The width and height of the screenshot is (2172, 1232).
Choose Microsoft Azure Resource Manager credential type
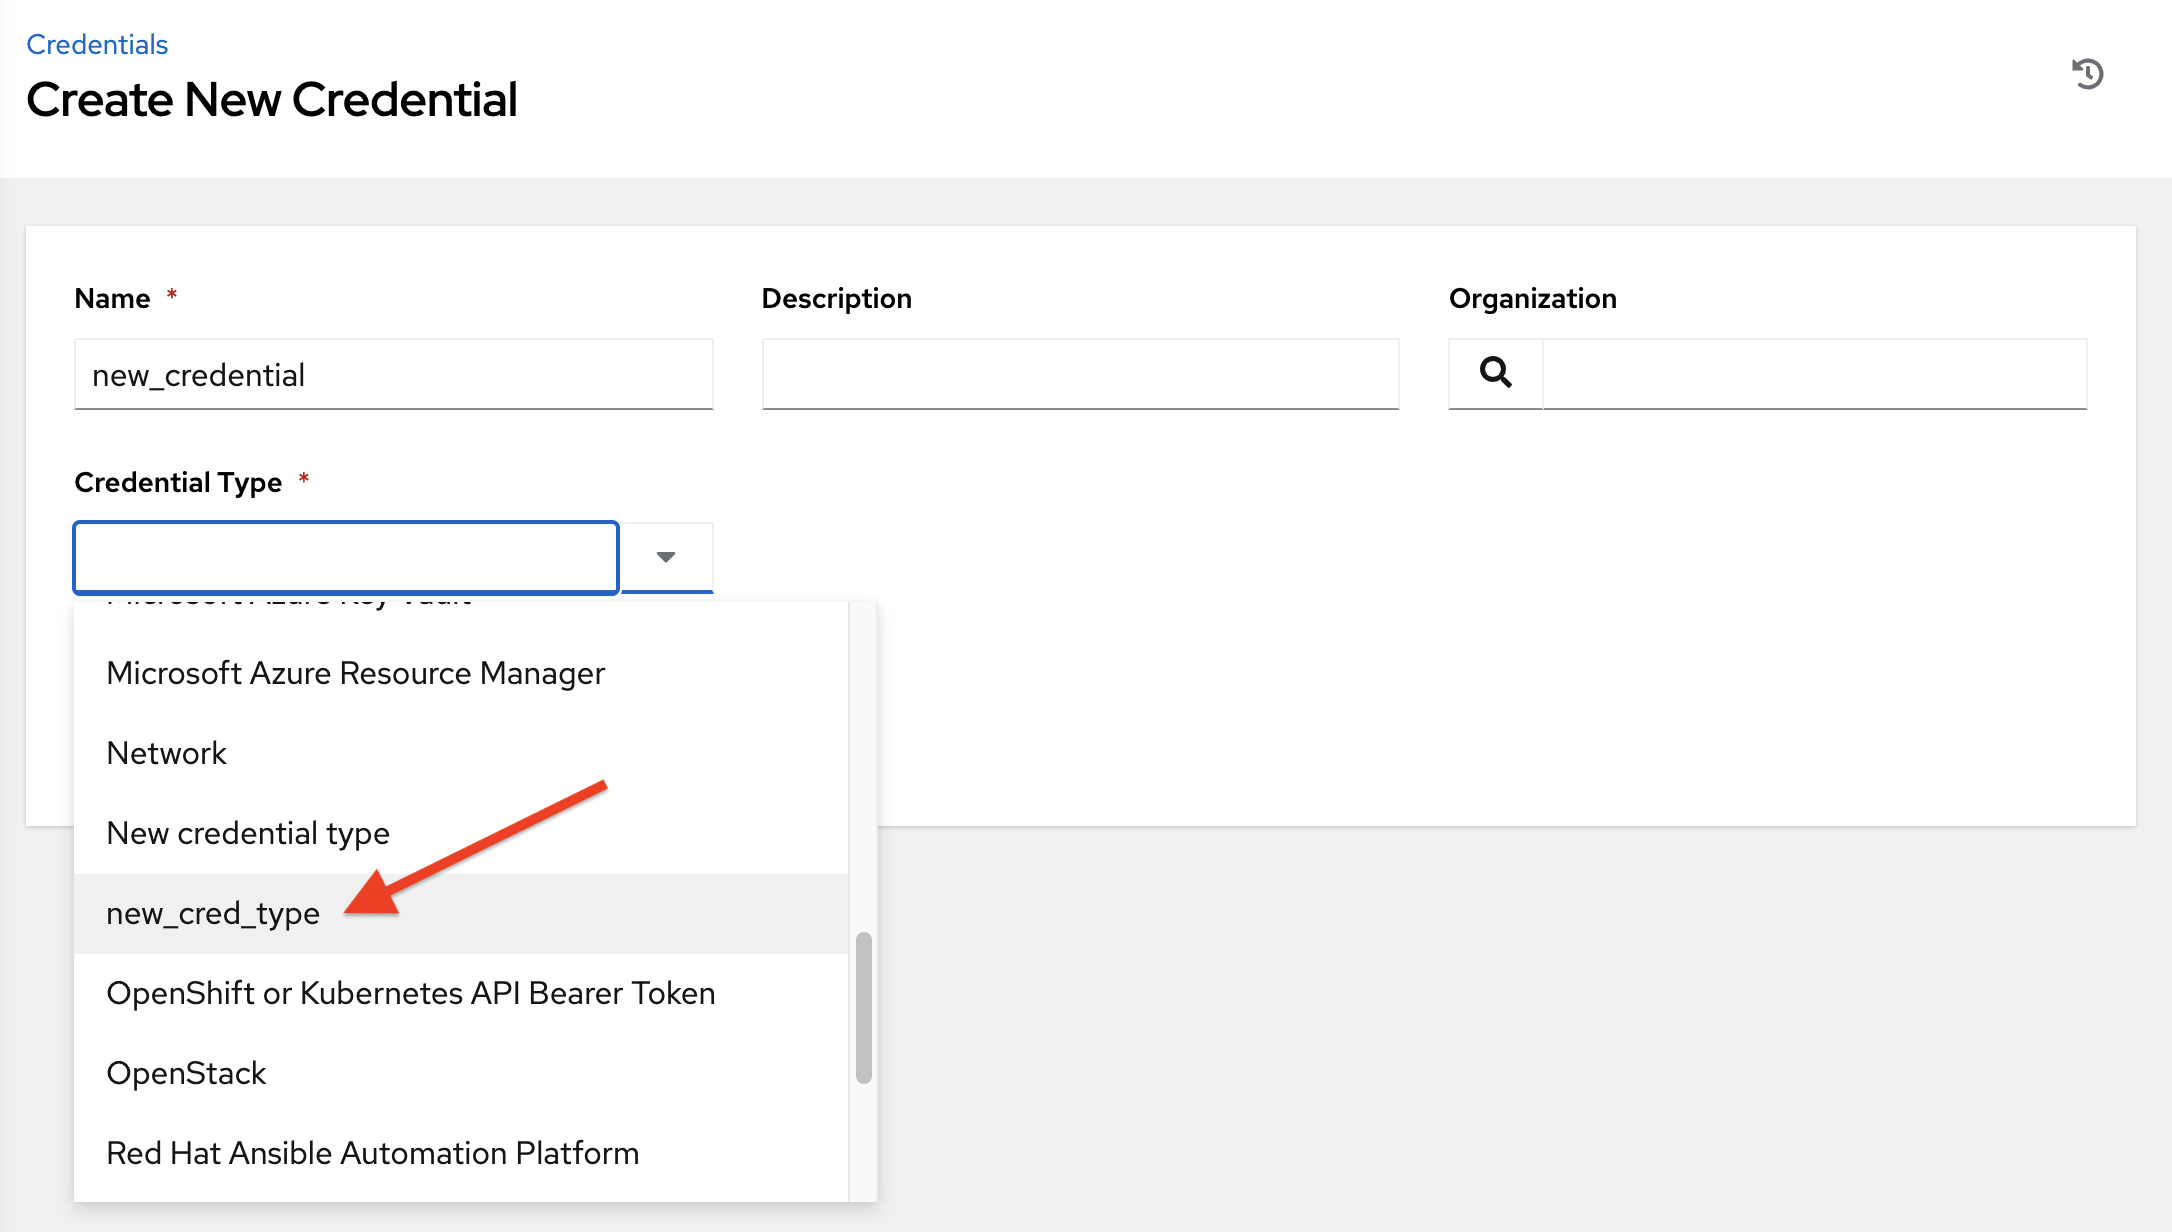pyautogui.click(x=355, y=673)
